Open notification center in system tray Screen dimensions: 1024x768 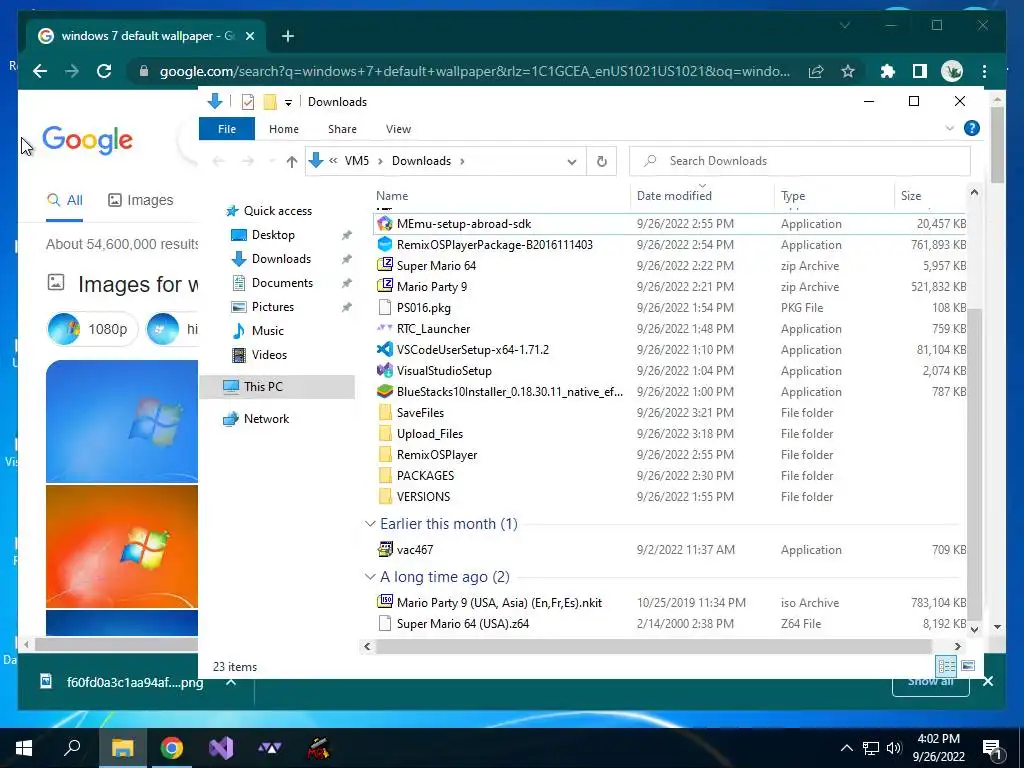[x=992, y=748]
